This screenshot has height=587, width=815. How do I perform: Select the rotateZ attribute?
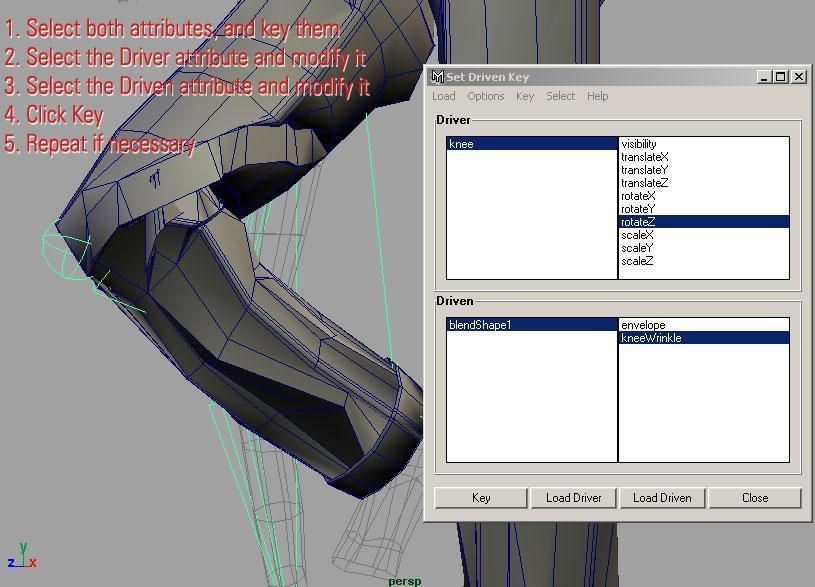[x=704, y=221]
